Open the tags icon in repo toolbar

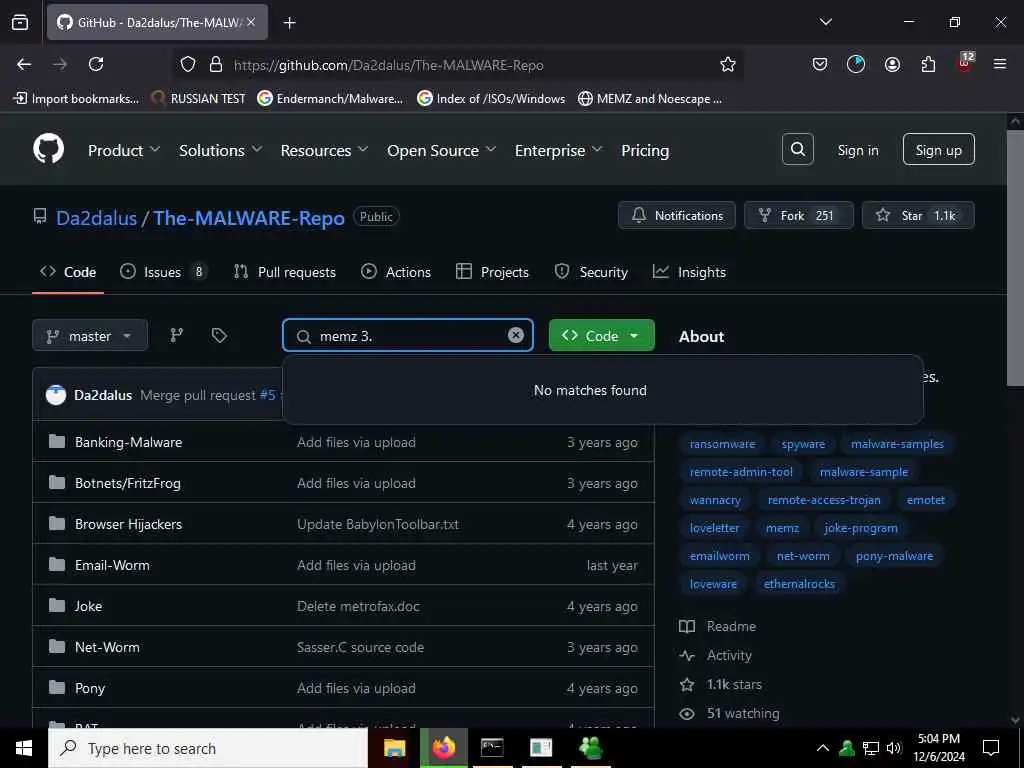[x=219, y=336]
